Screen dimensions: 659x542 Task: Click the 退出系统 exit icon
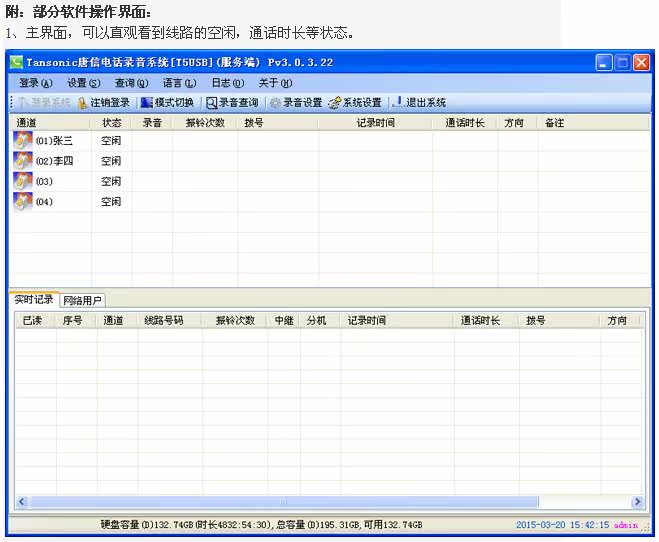point(397,102)
